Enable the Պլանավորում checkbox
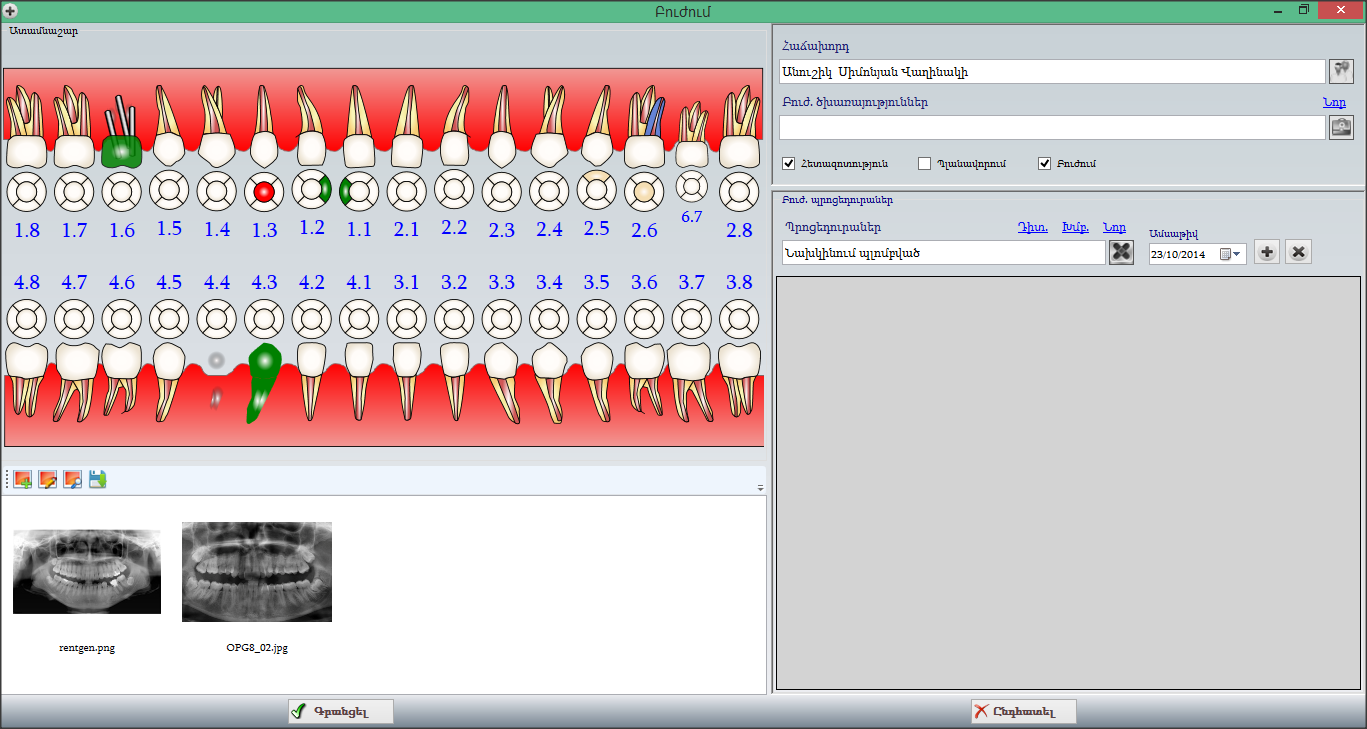Viewport: 1367px width, 729px height. 924,163
